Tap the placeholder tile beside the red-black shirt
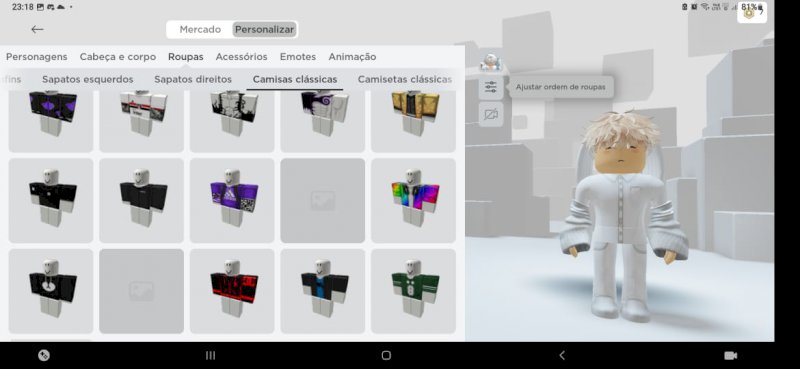The image size is (800, 369). (141, 291)
